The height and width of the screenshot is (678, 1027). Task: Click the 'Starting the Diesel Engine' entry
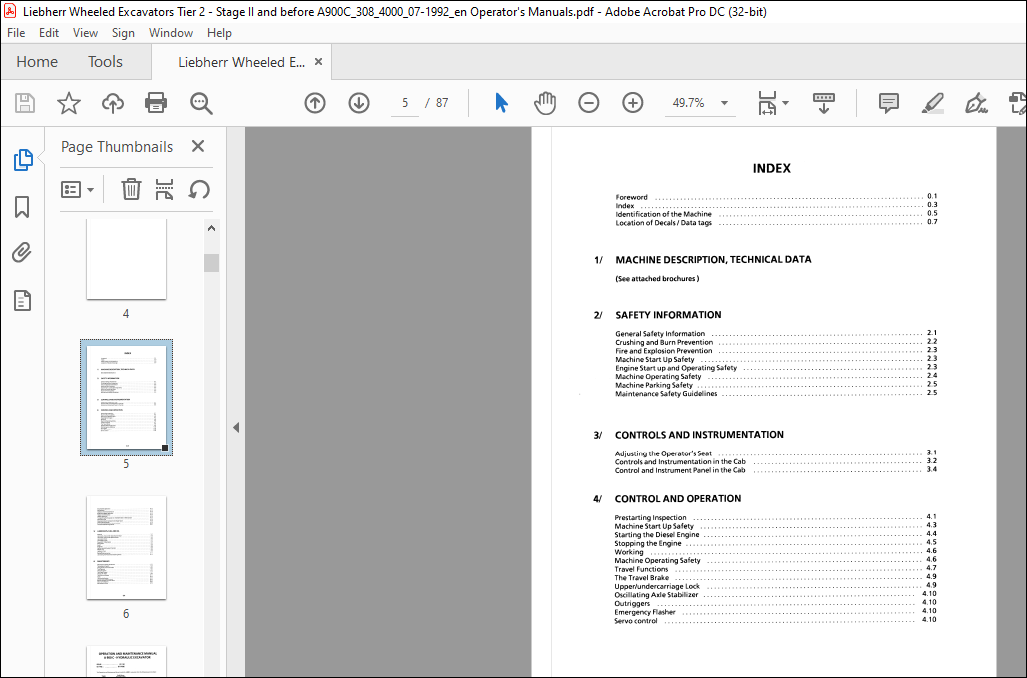coord(657,535)
